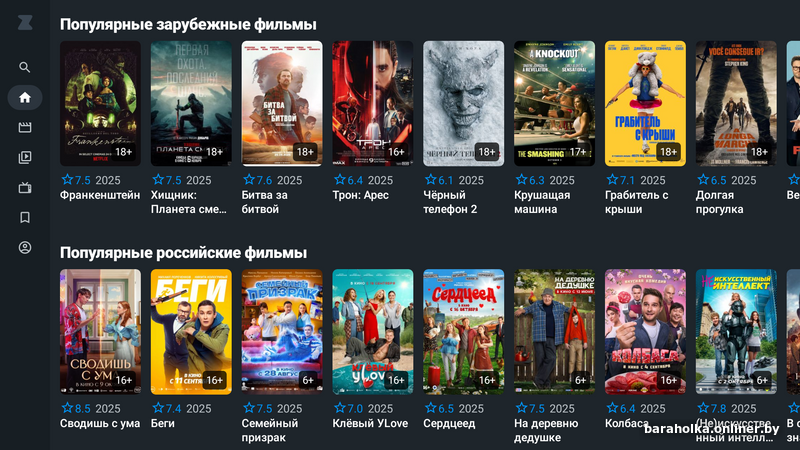Open the Беги movie poster
This screenshot has width=800, height=450.
coord(191,332)
